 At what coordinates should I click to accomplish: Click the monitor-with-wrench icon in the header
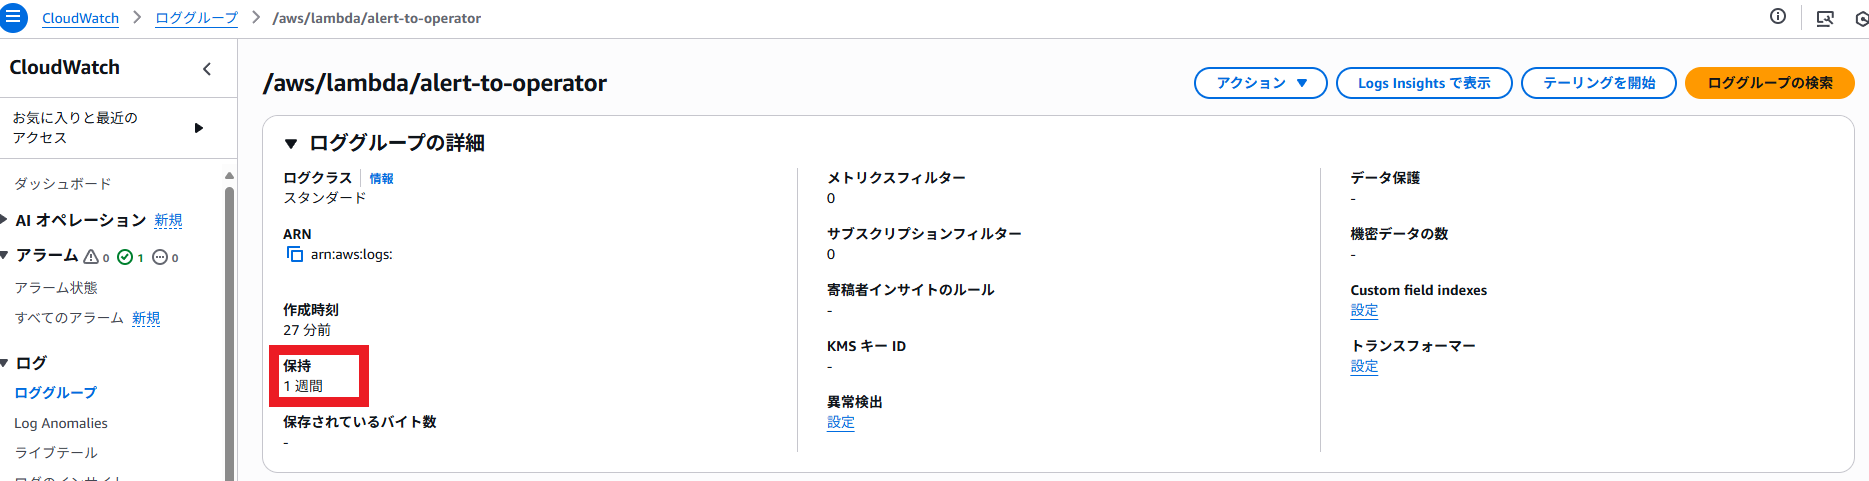[x=1824, y=18]
